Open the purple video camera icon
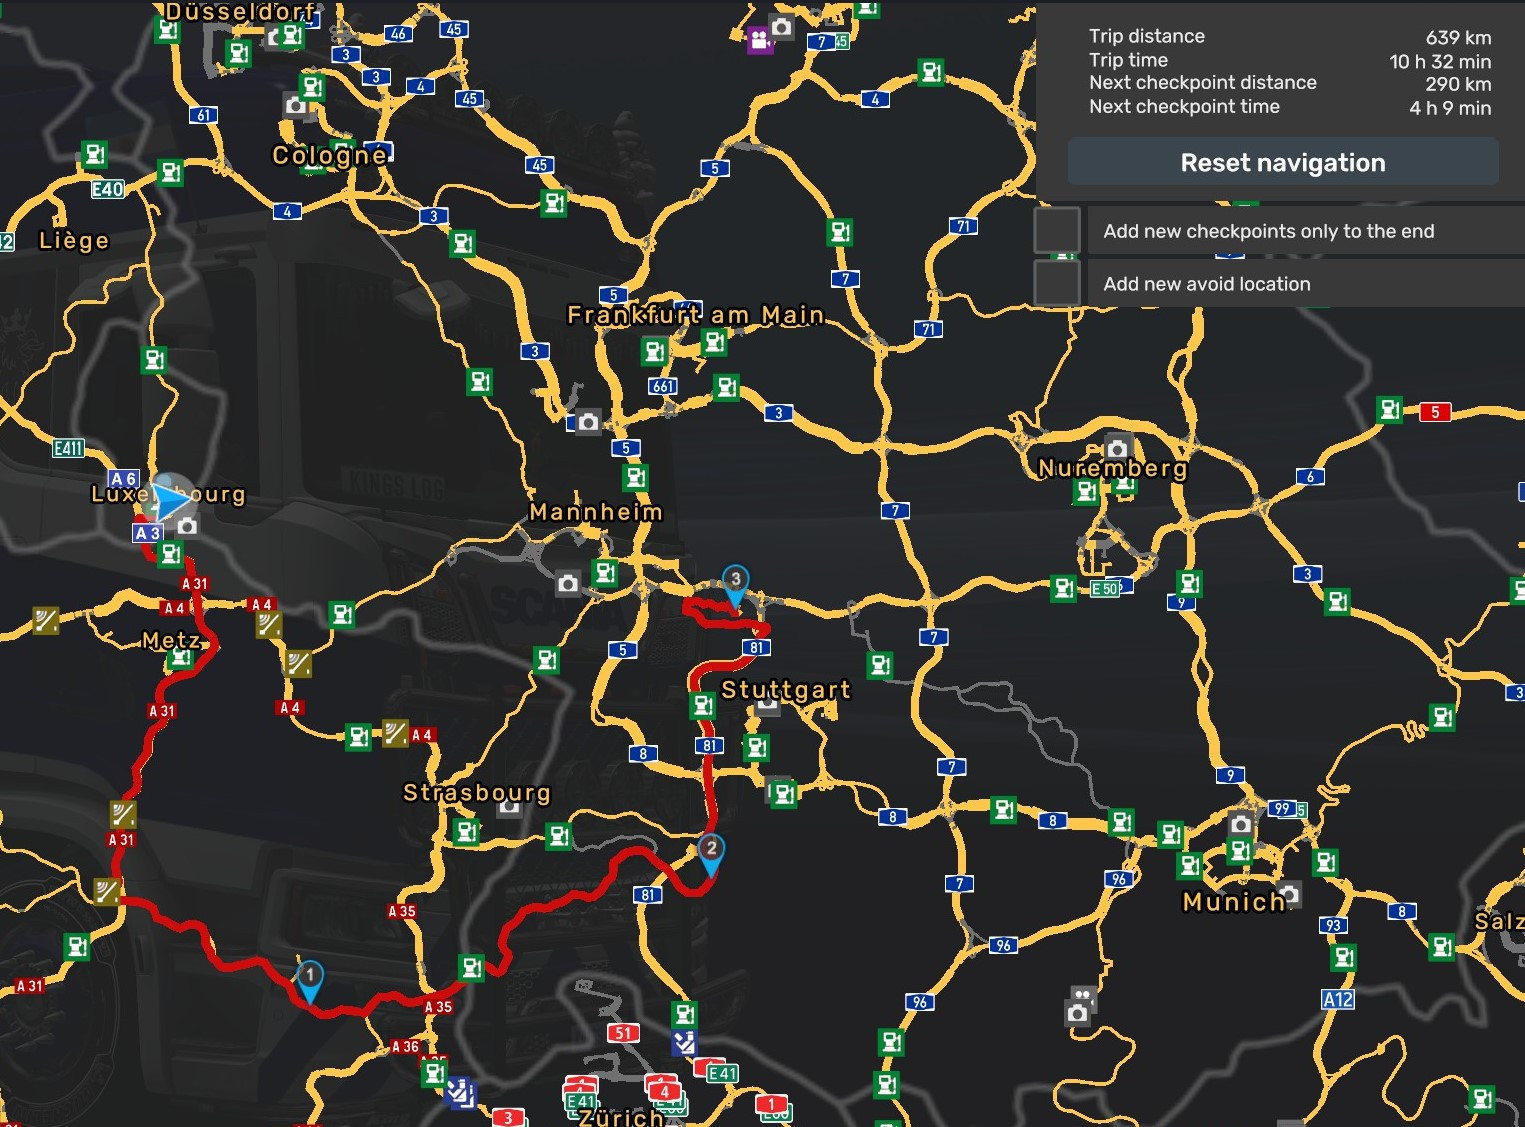1525x1127 pixels. (760, 40)
